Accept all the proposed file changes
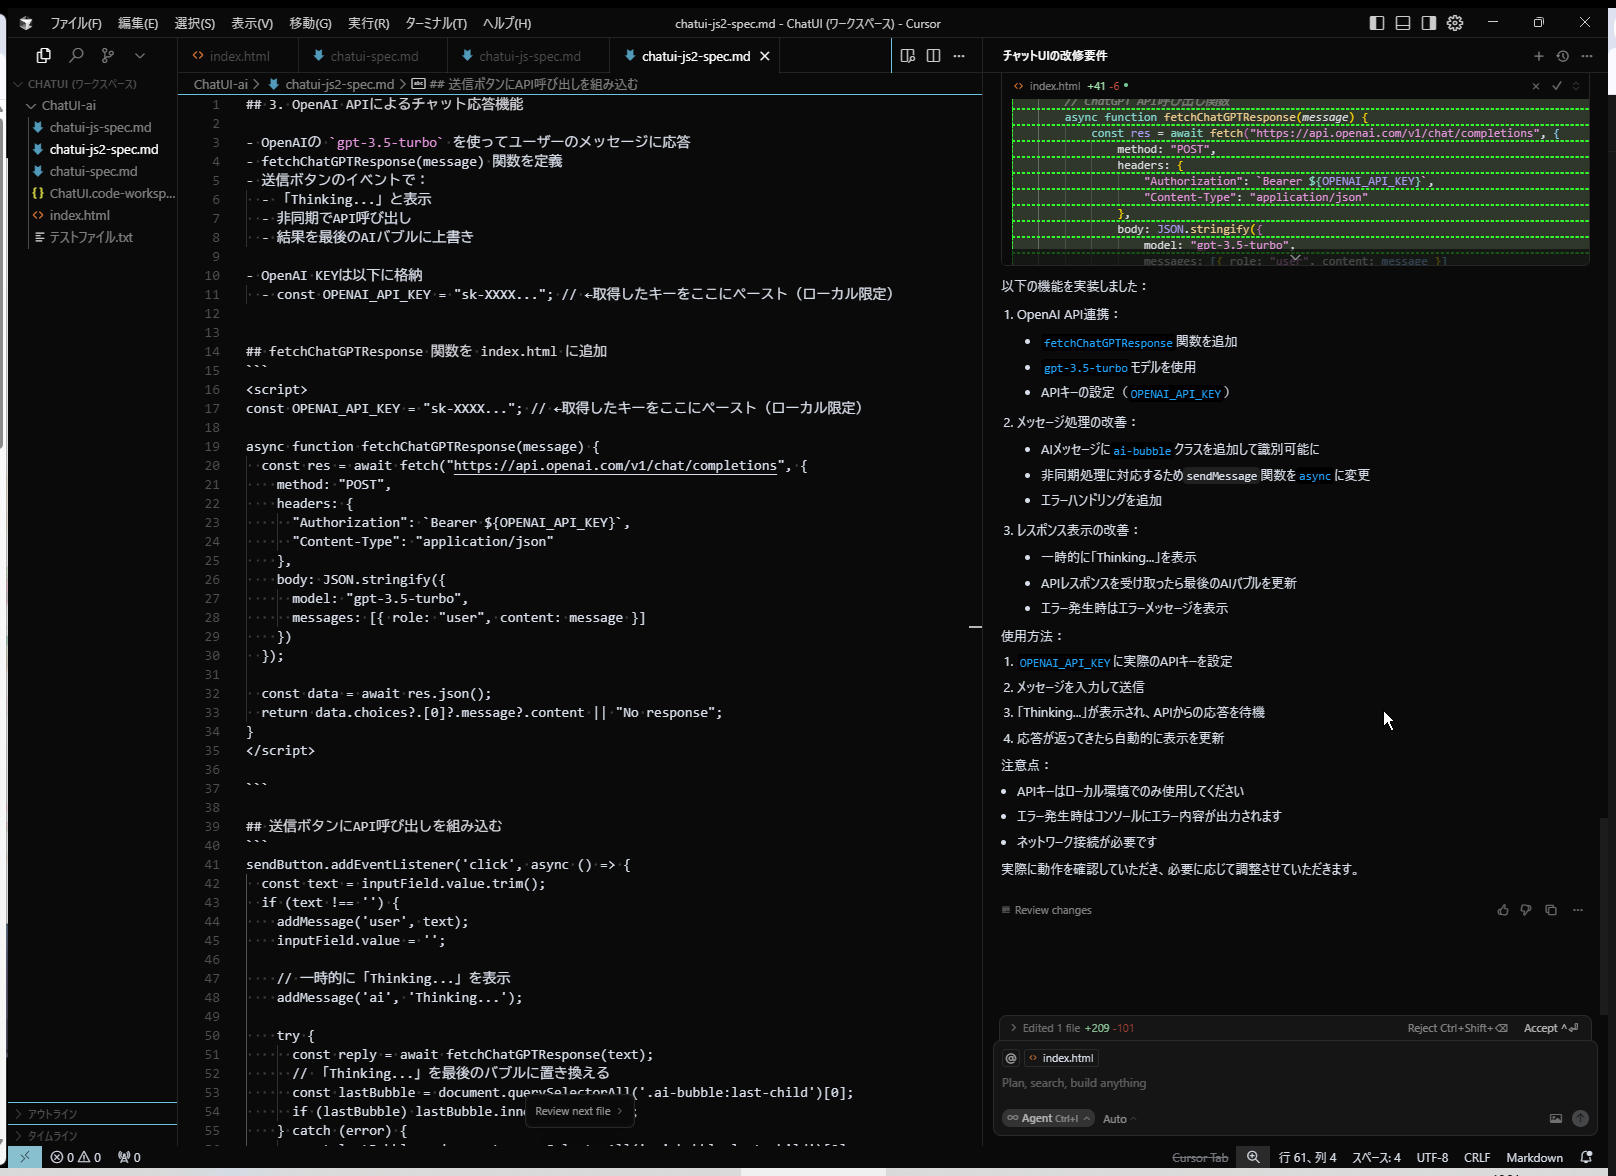 pyautogui.click(x=1549, y=1028)
